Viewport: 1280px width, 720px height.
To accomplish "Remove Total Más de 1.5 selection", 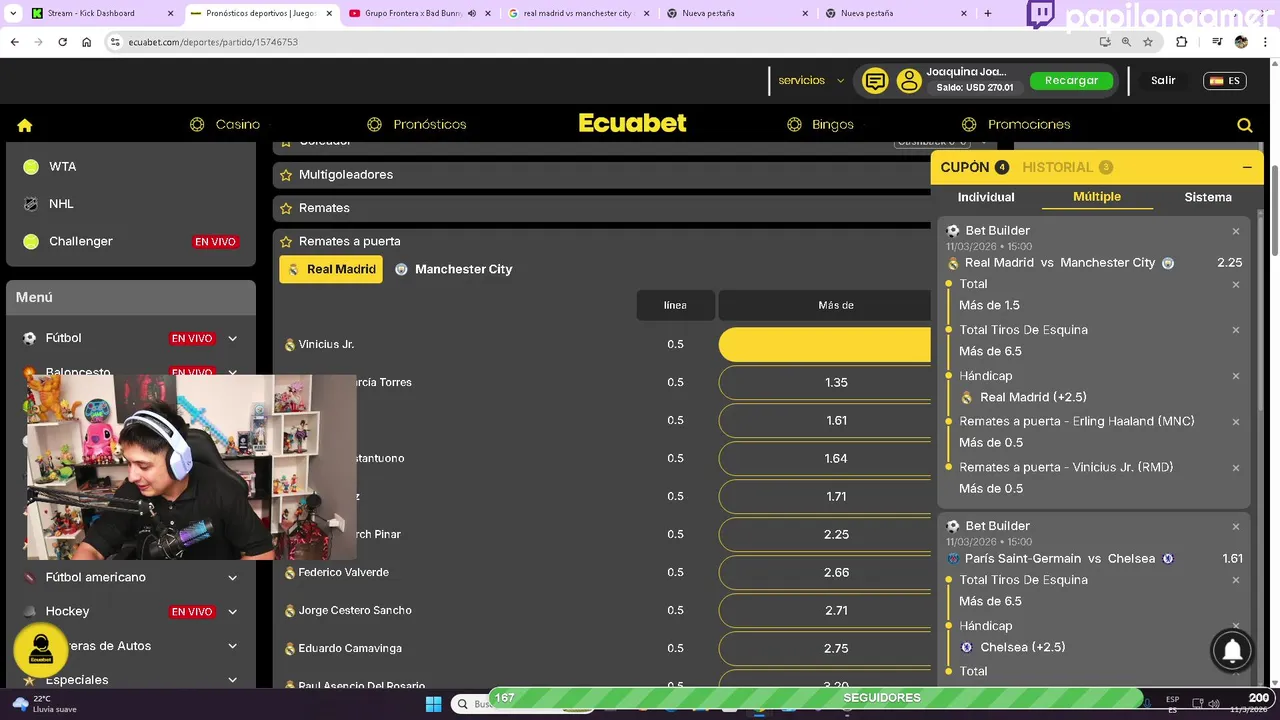I will tap(1236, 285).
